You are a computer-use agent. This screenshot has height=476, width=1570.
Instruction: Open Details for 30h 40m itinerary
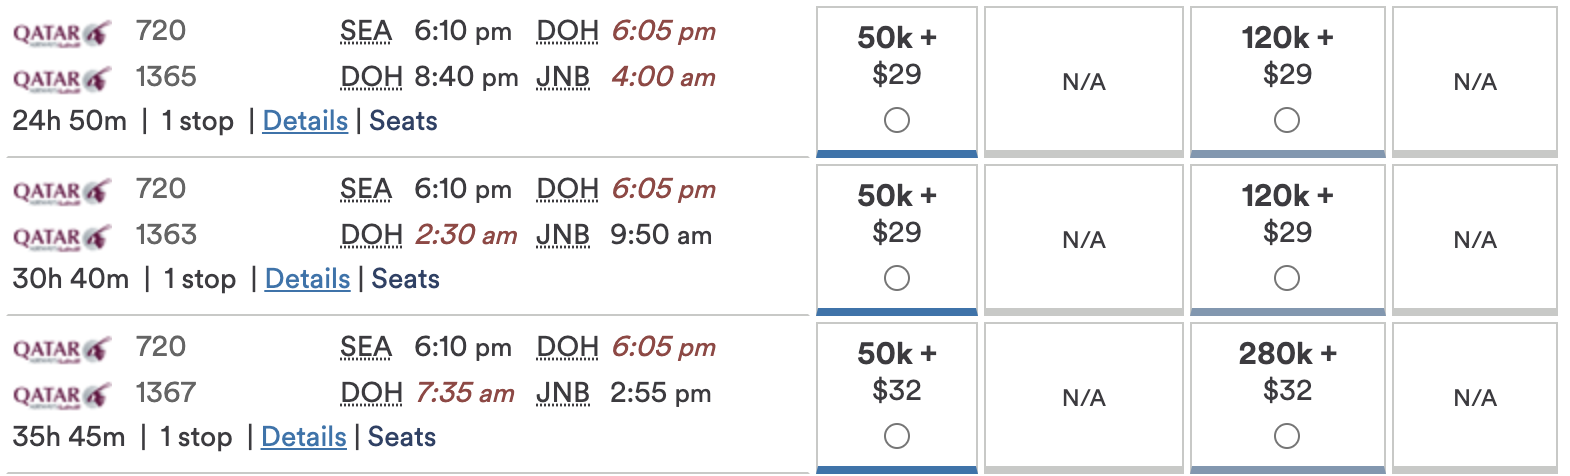[x=307, y=279]
